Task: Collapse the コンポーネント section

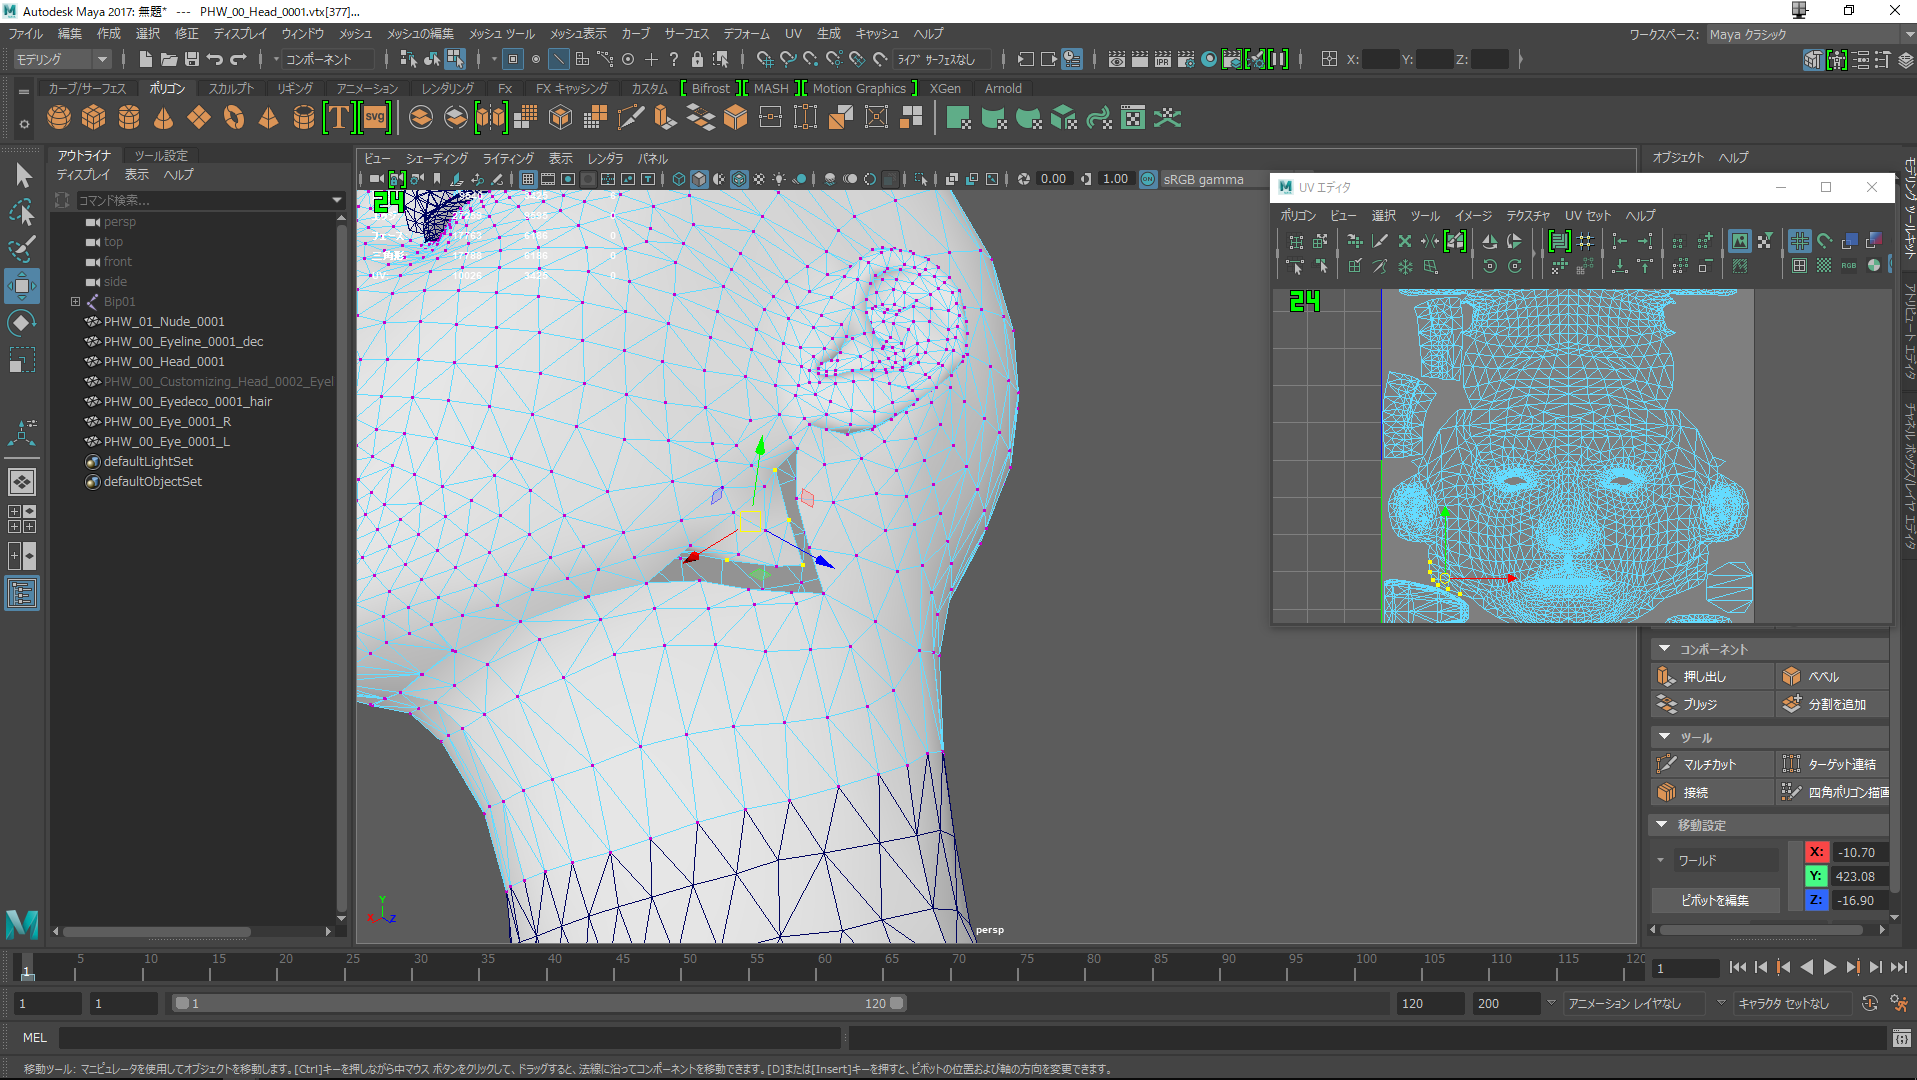Action: (1665, 649)
